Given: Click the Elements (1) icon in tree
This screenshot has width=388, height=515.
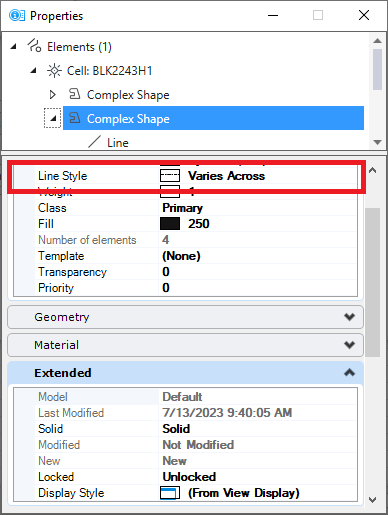Looking at the screenshot, I should pyautogui.click(x=34, y=46).
